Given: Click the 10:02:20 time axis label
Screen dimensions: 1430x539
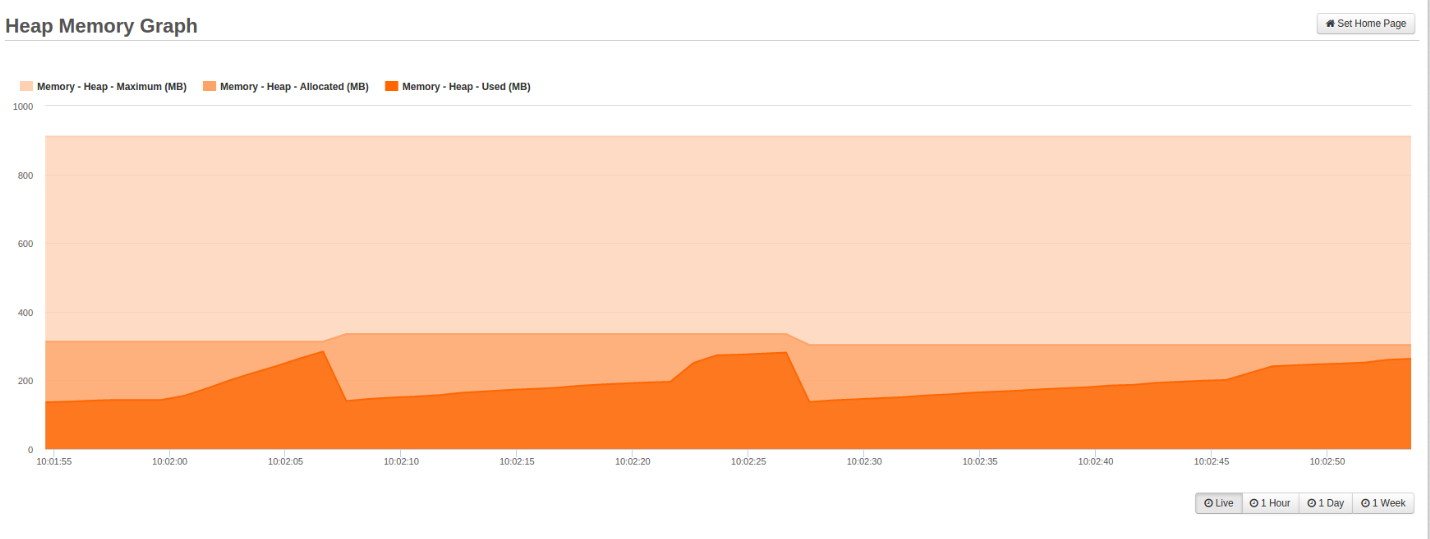Looking at the screenshot, I should [x=633, y=462].
